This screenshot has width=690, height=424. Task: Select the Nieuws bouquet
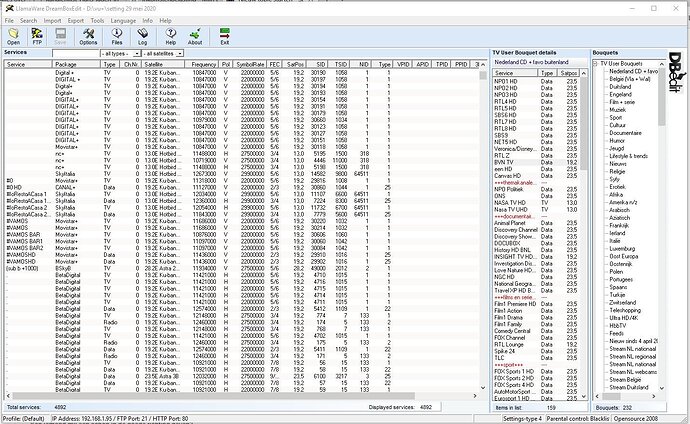point(617,164)
